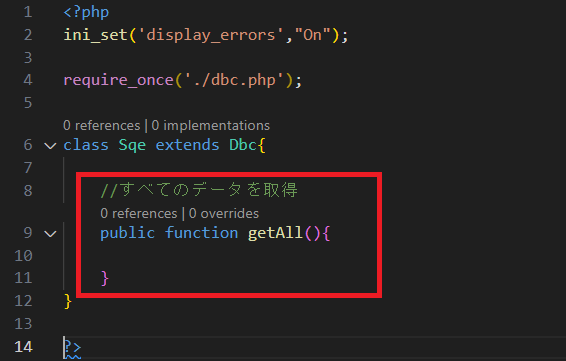Place cursor on the ini_set function name

[x=96, y=35]
